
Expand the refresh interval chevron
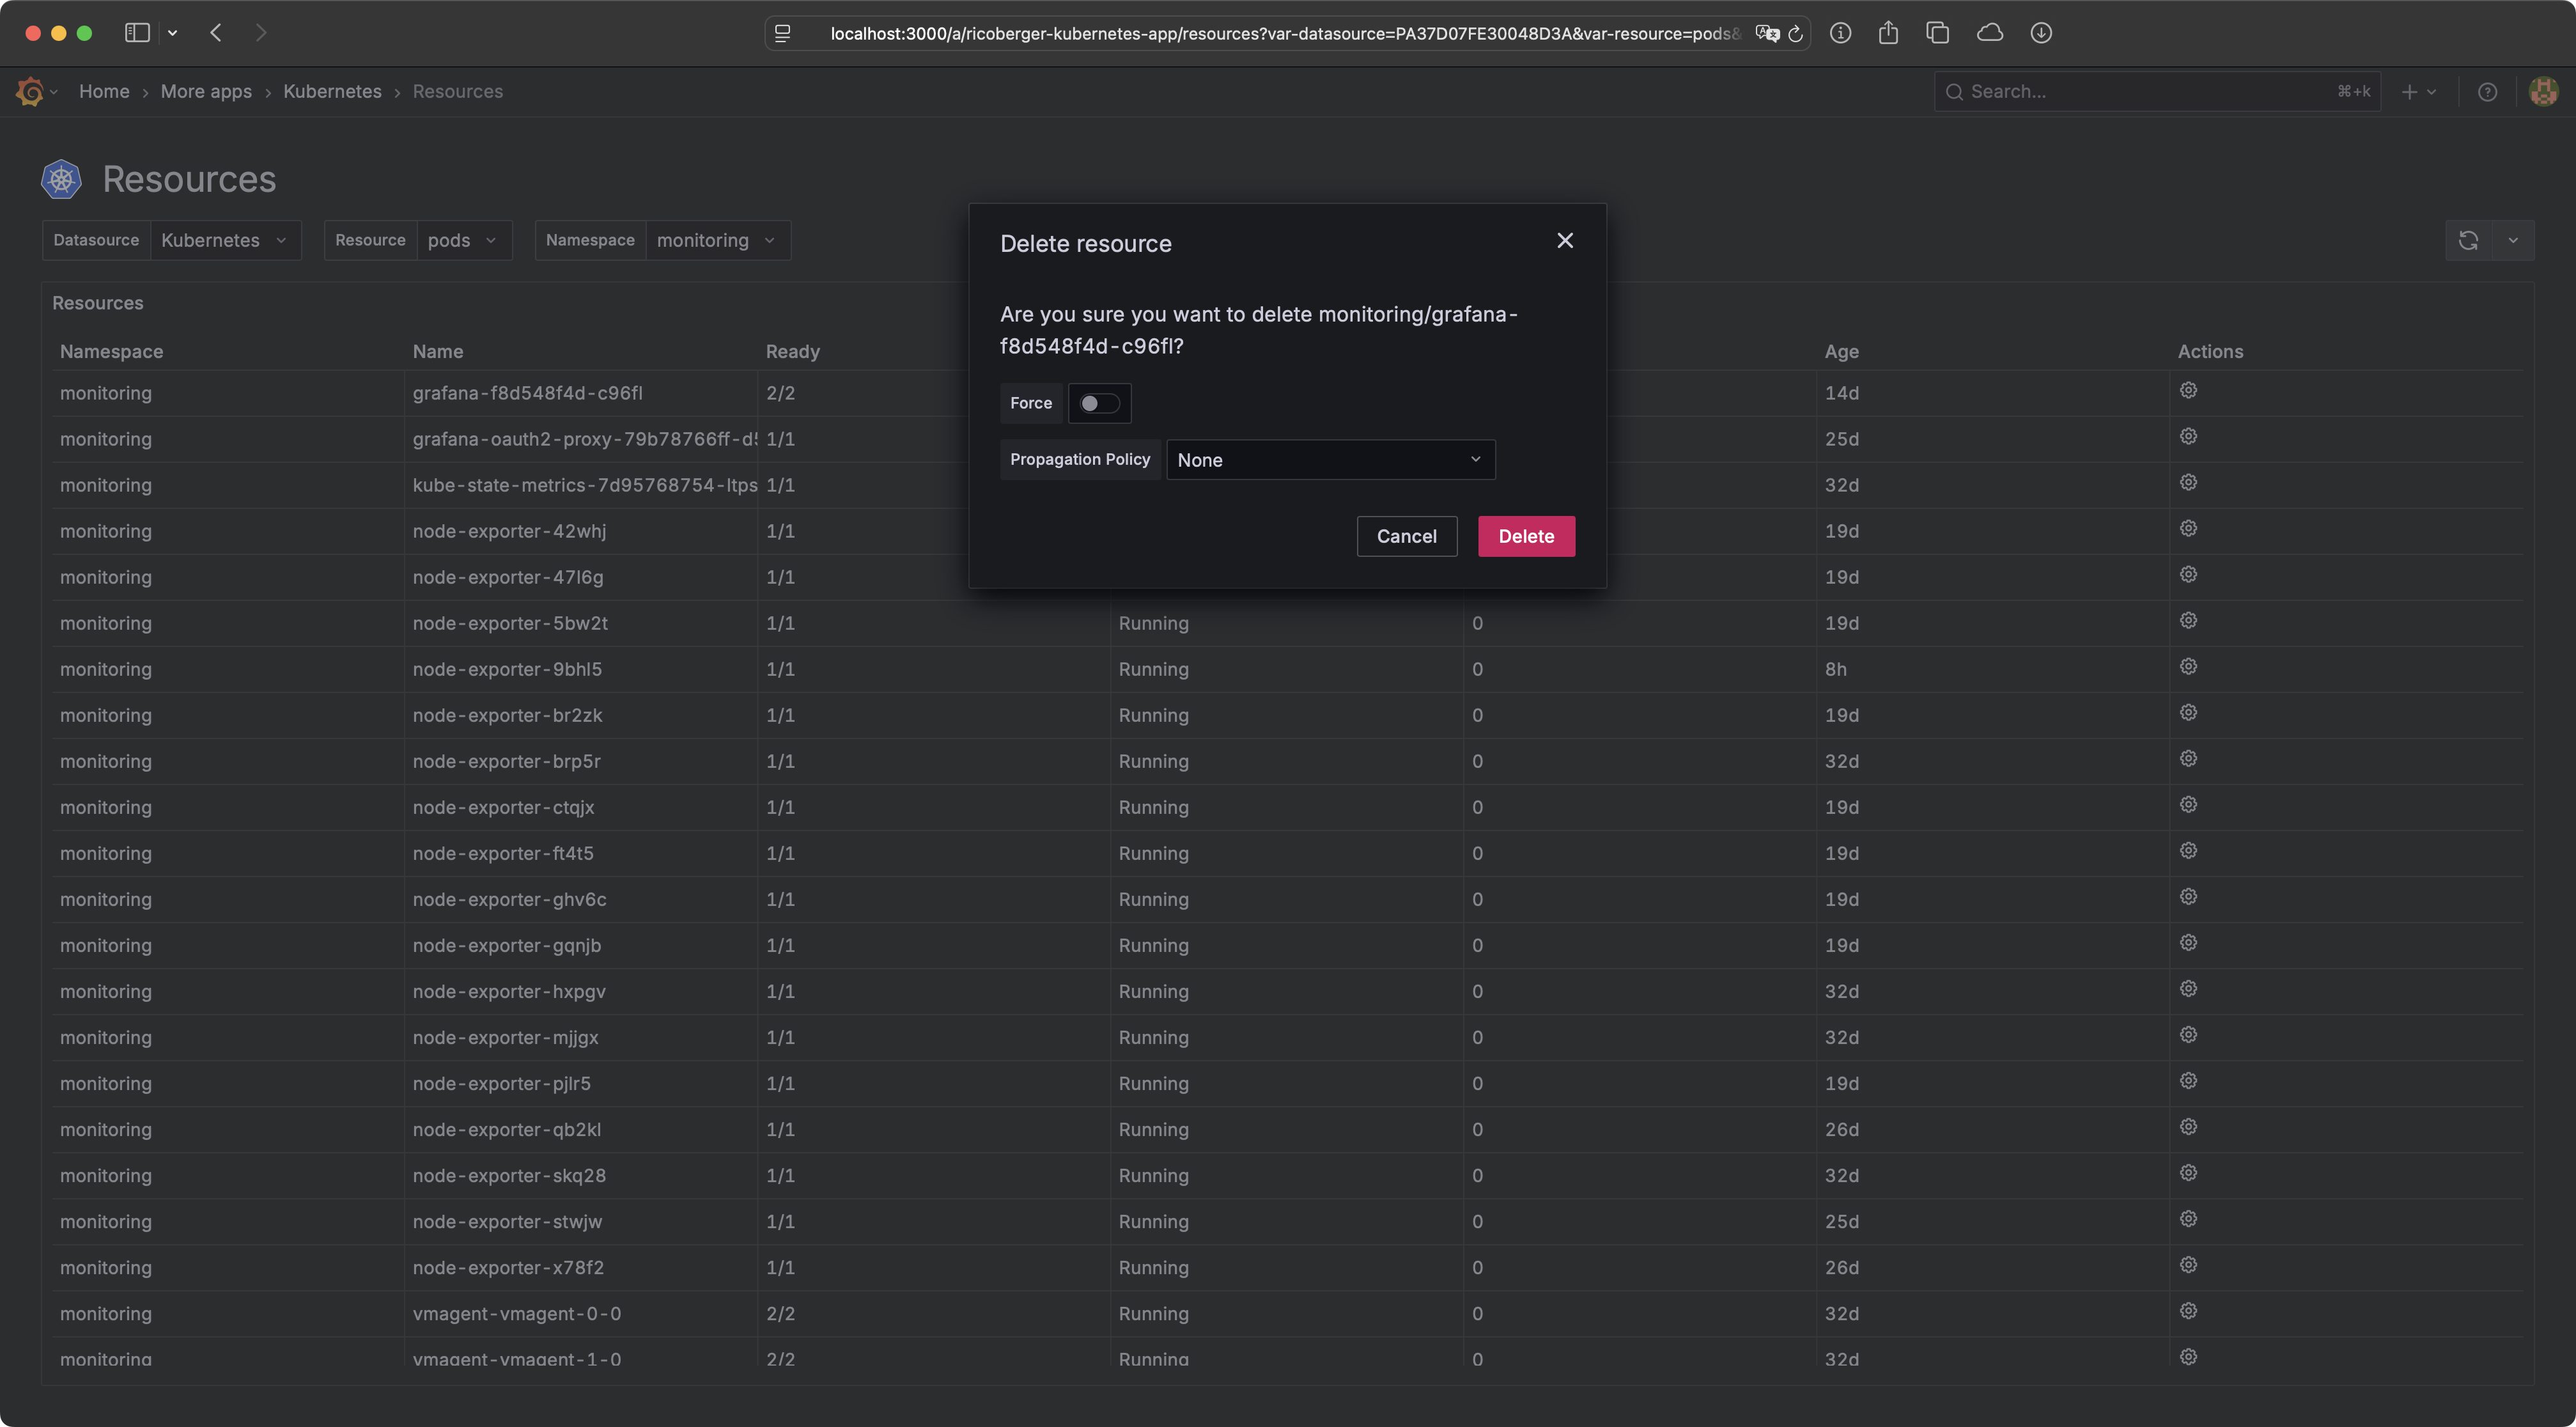[x=2513, y=240]
